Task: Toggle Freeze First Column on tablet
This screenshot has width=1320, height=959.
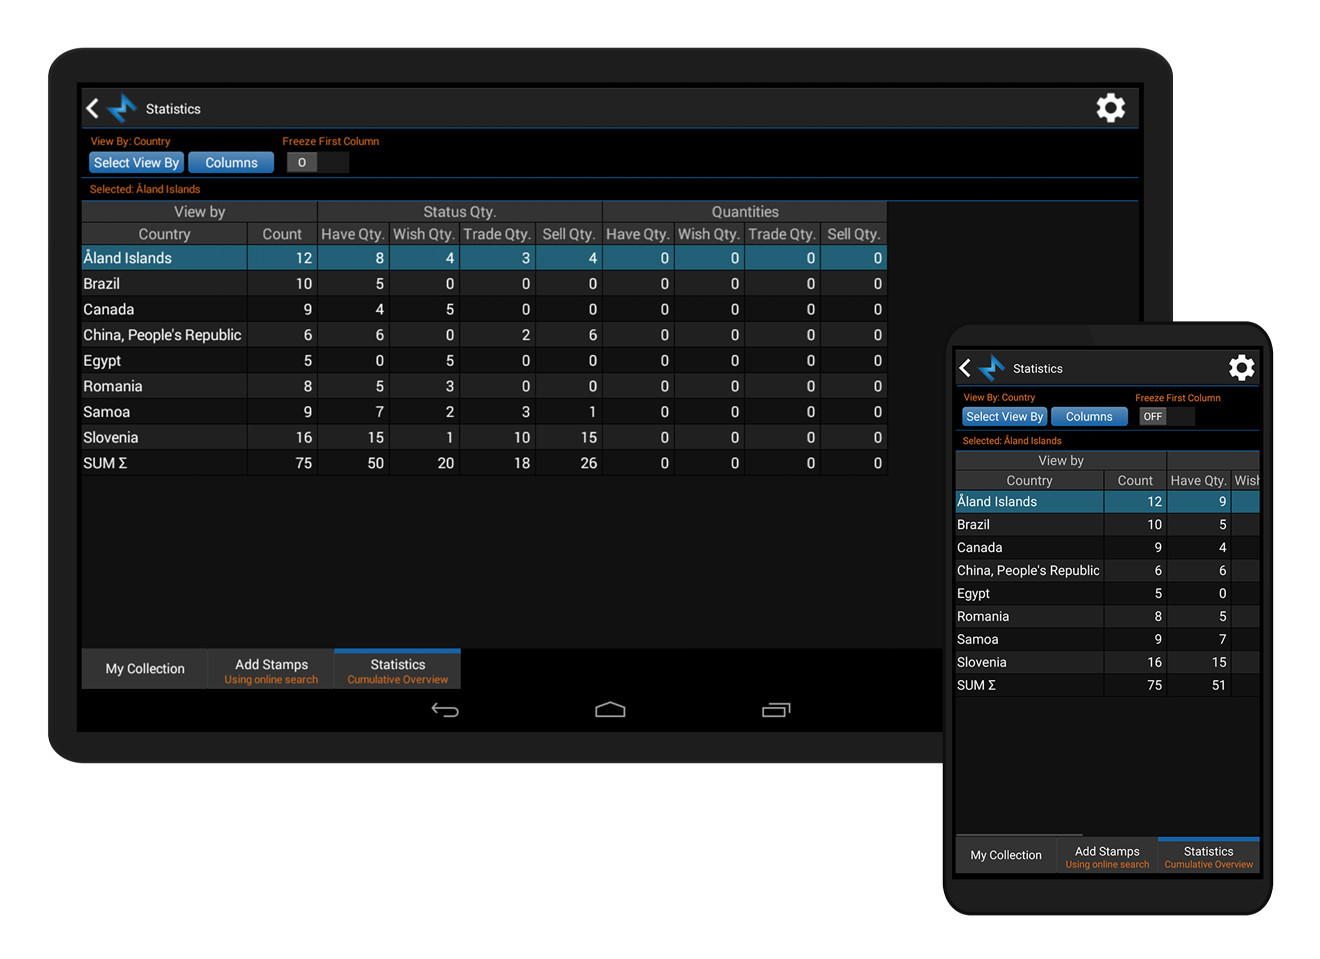Action: [317, 163]
